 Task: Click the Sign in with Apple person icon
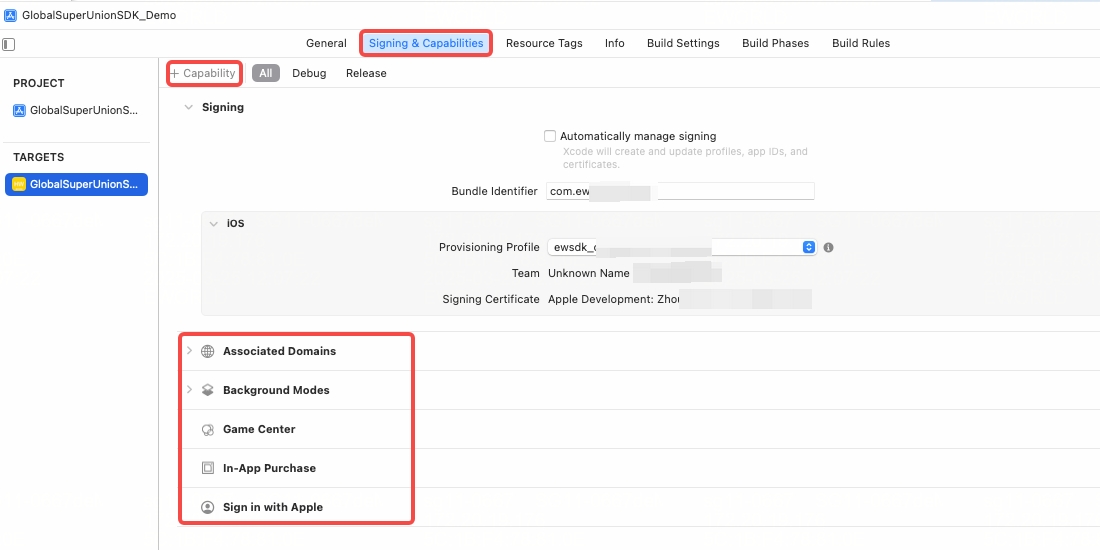coord(208,507)
